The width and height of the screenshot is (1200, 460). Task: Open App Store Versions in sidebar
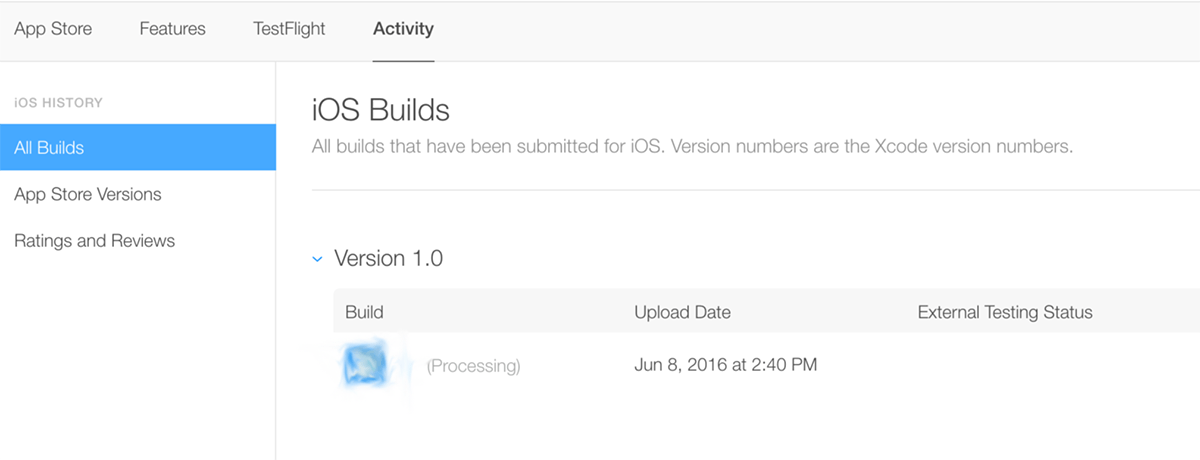tap(88, 194)
